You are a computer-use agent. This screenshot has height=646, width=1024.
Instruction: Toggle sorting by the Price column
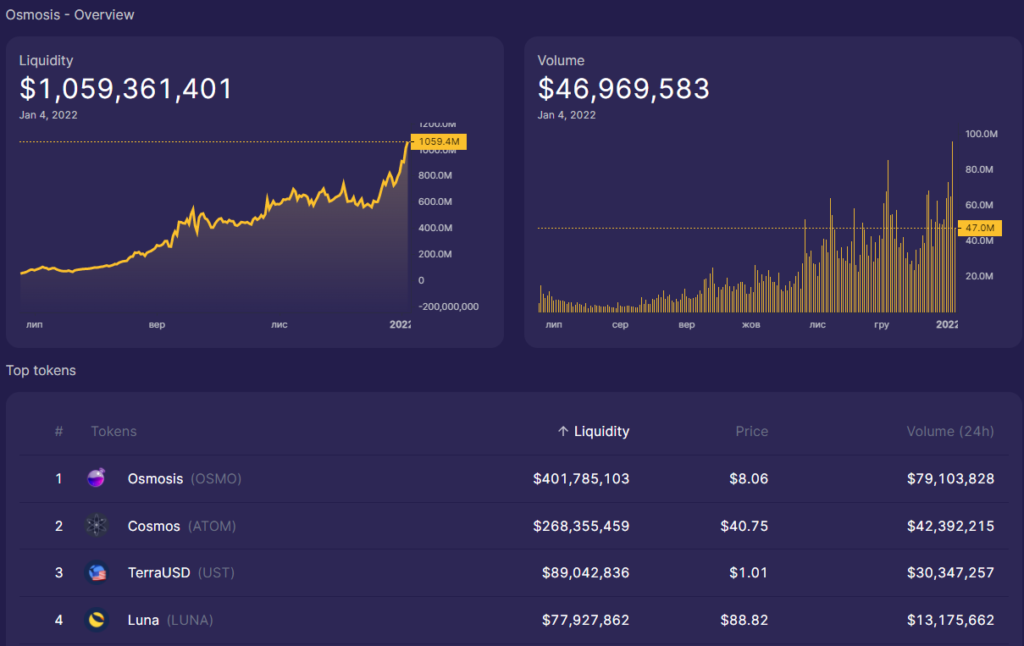click(752, 431)
